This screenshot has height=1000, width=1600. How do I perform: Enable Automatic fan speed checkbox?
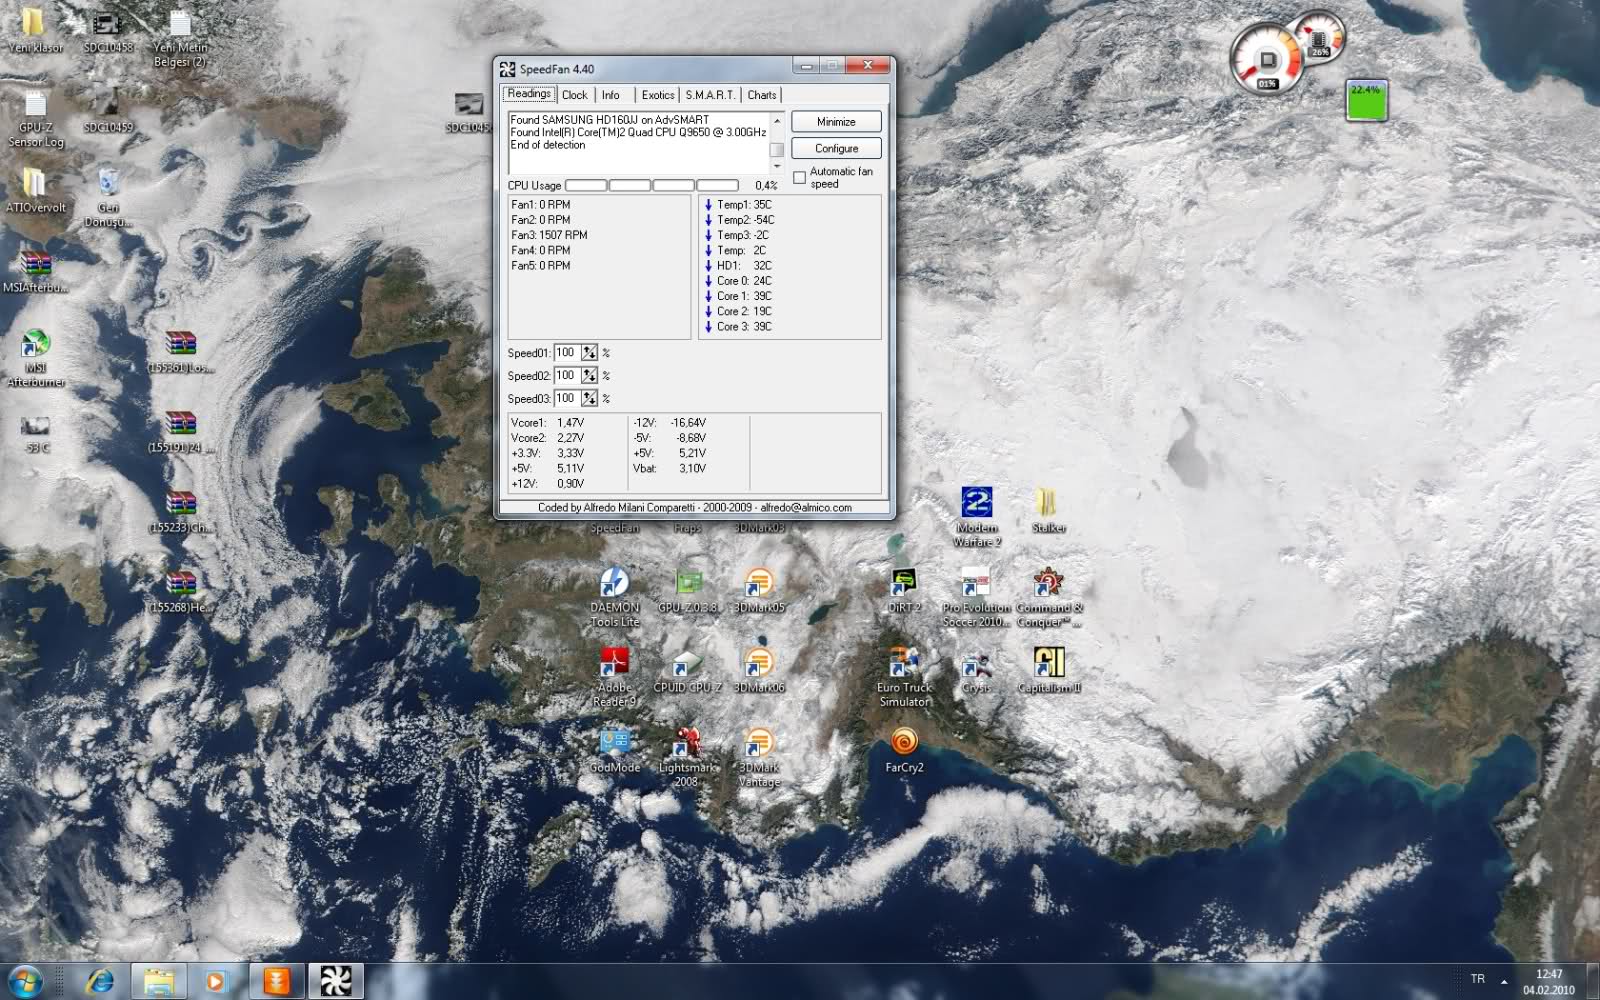(799, 178)
